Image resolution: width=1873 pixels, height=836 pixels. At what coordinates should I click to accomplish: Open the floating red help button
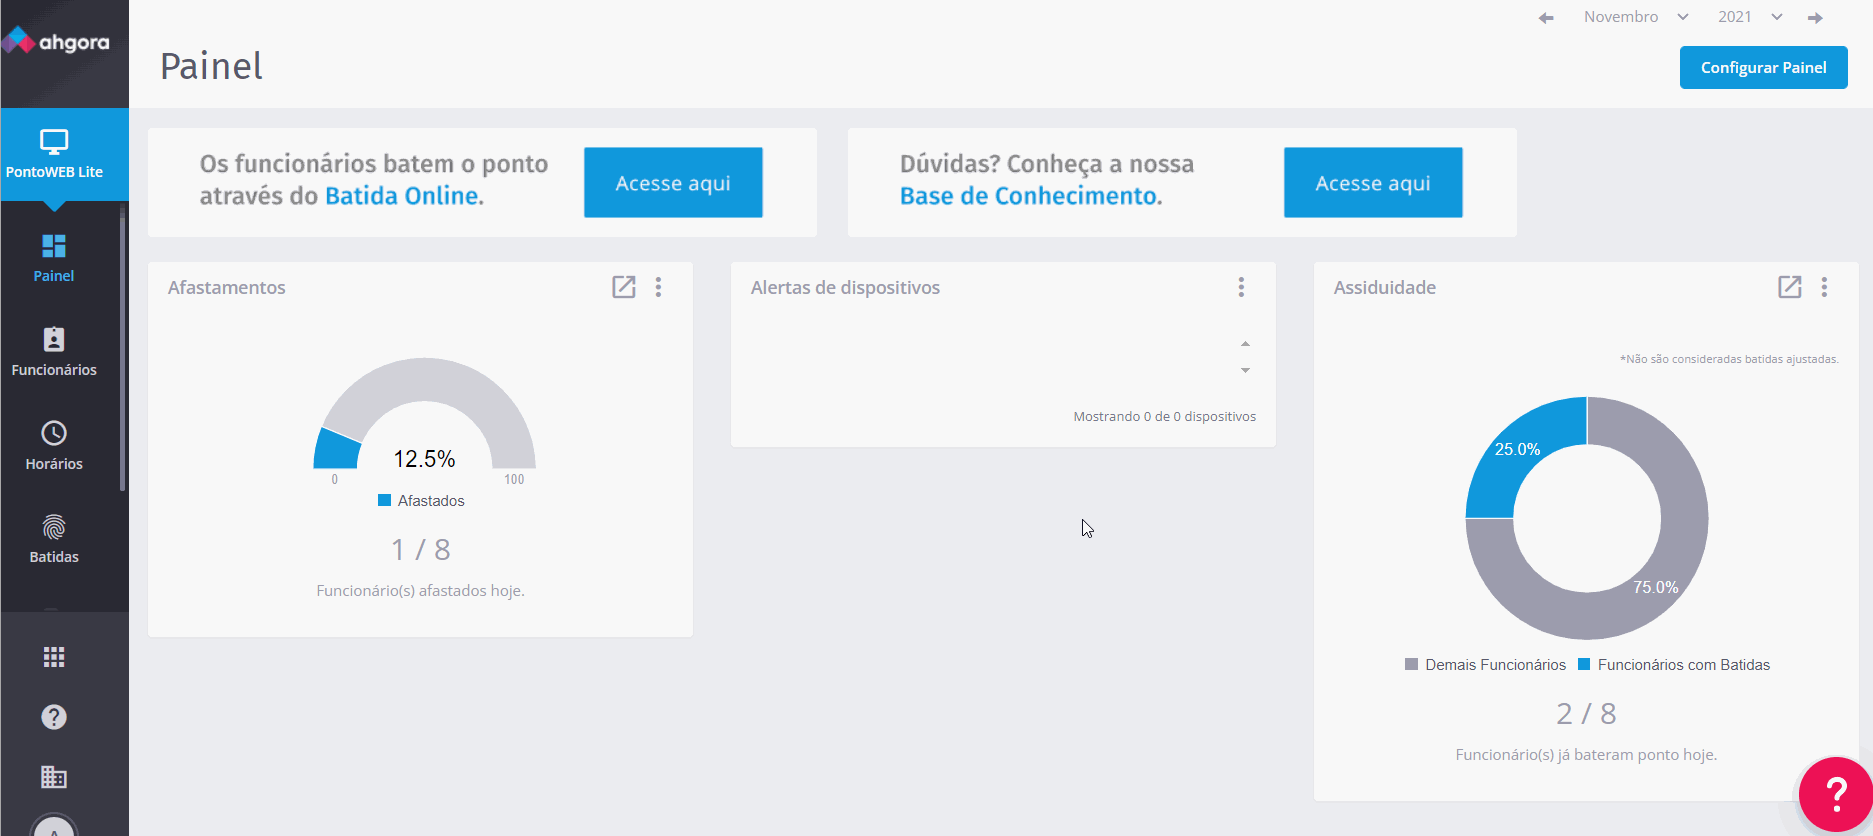(x=1836, y=795)
